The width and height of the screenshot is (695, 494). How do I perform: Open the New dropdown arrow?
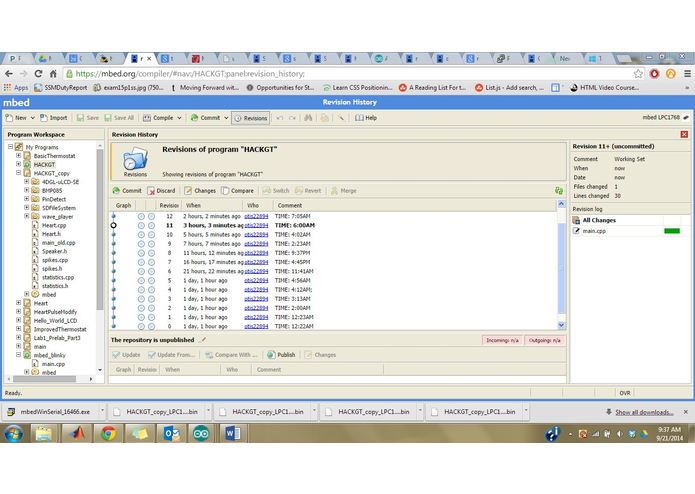(x=32, y=118)
